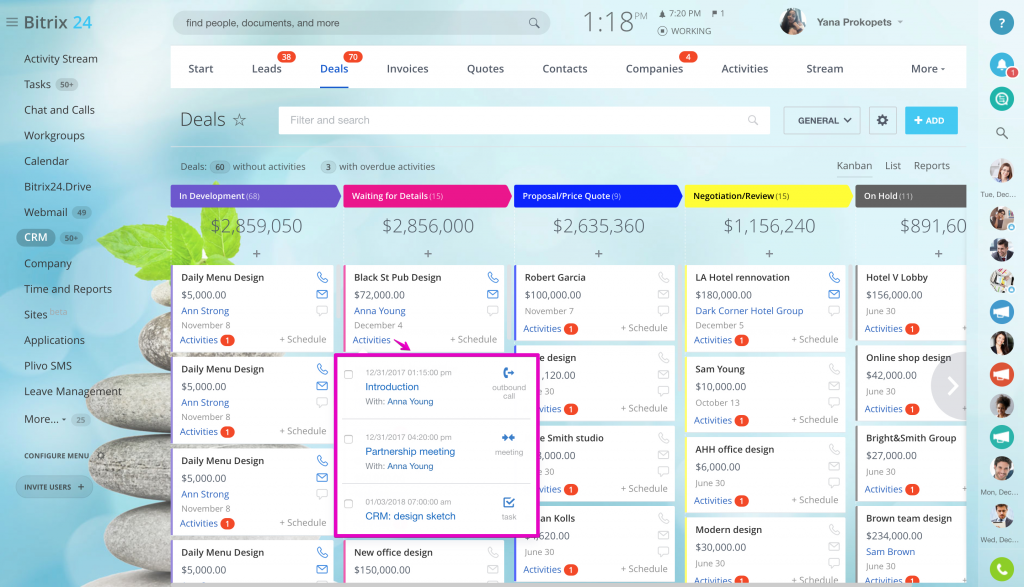
Task: Filter the 3 deals with overdue activities
Action: [x=377, y=167]
